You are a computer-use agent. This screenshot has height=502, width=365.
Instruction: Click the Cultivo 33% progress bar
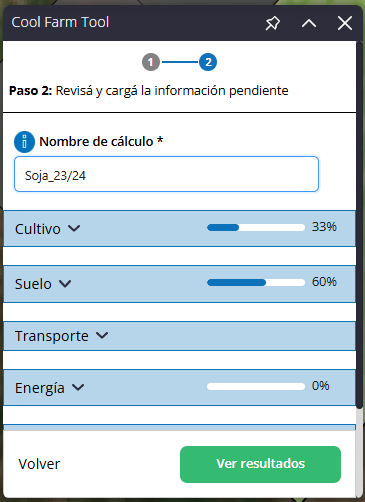[256, 228]
